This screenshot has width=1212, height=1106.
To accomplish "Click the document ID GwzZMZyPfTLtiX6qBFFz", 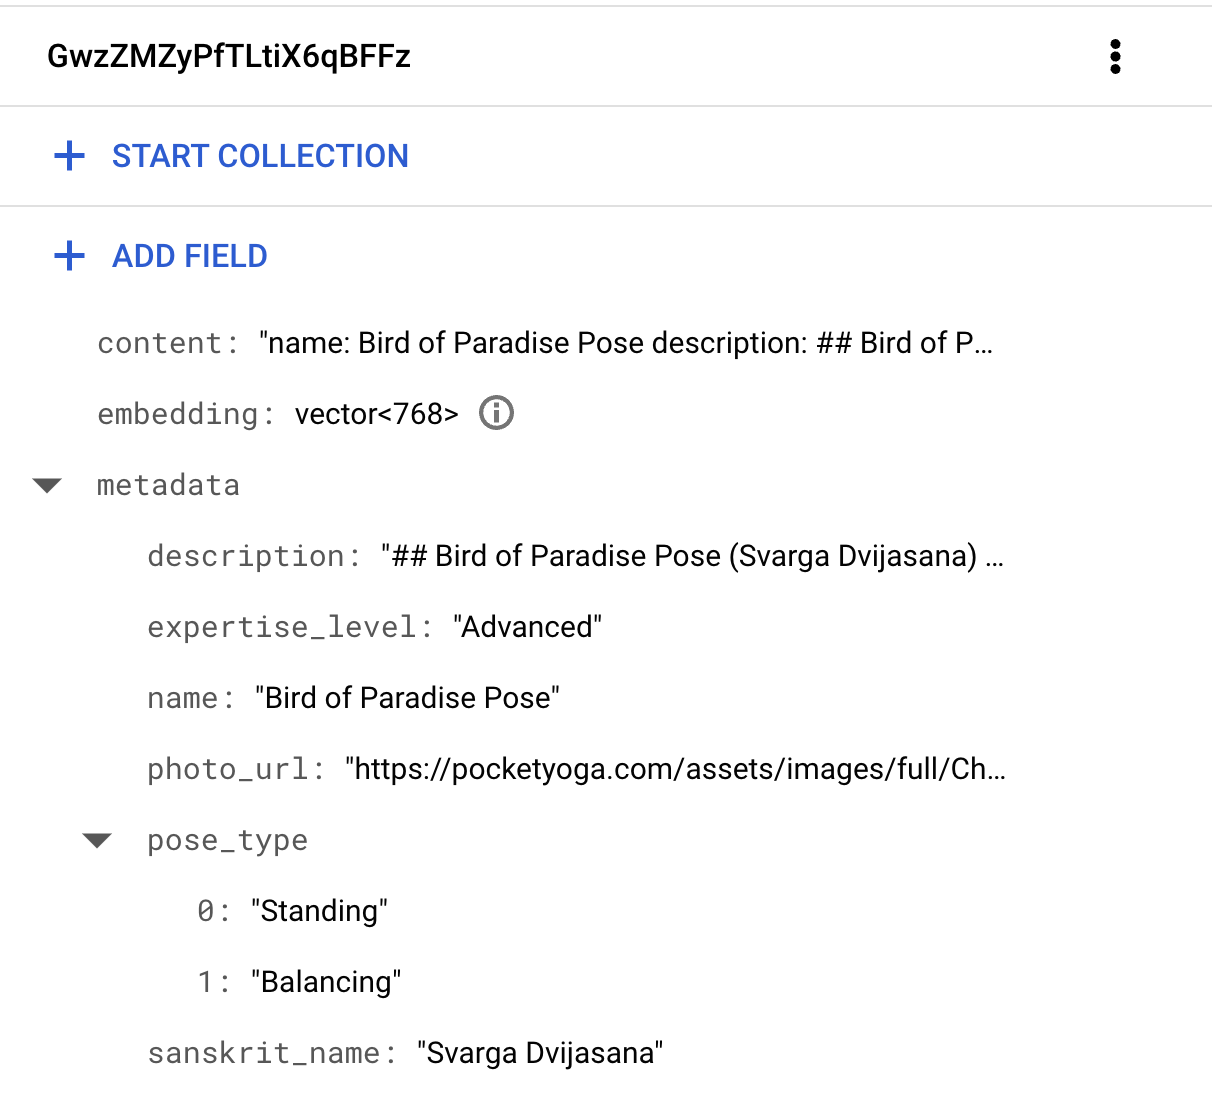I will tap(229, 56).
